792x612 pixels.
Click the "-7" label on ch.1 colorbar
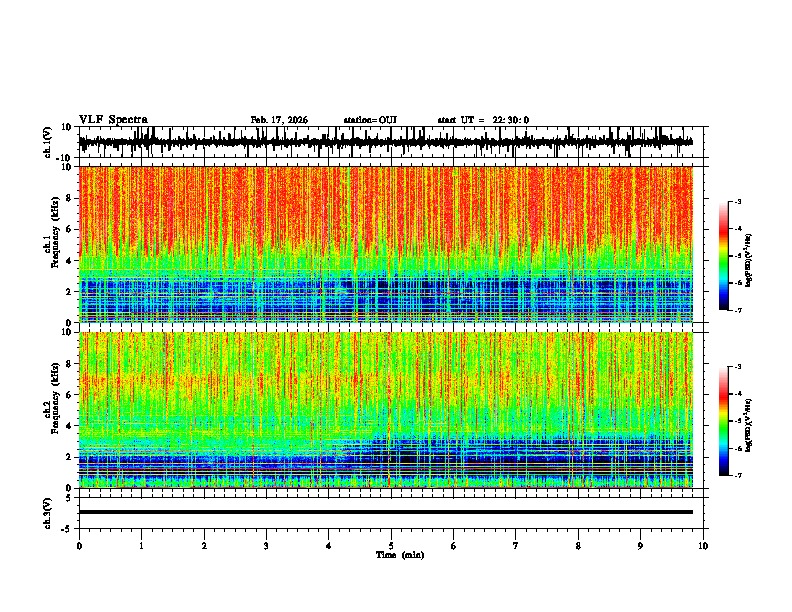737,310
